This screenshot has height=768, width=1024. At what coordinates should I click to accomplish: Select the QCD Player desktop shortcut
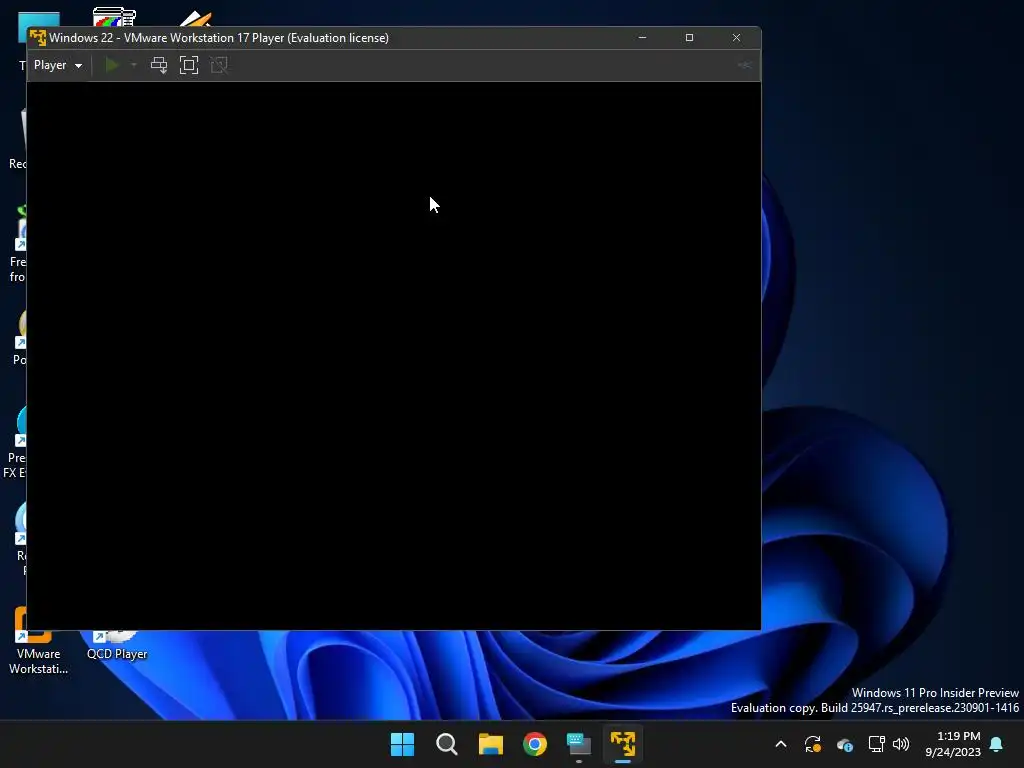click(x=117, y=645)
